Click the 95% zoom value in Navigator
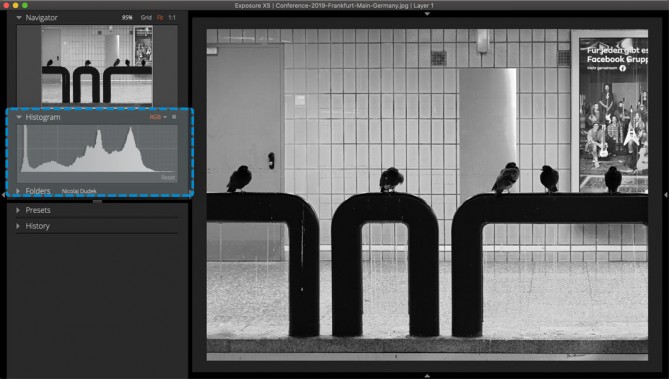 click(x=127, y=17)
